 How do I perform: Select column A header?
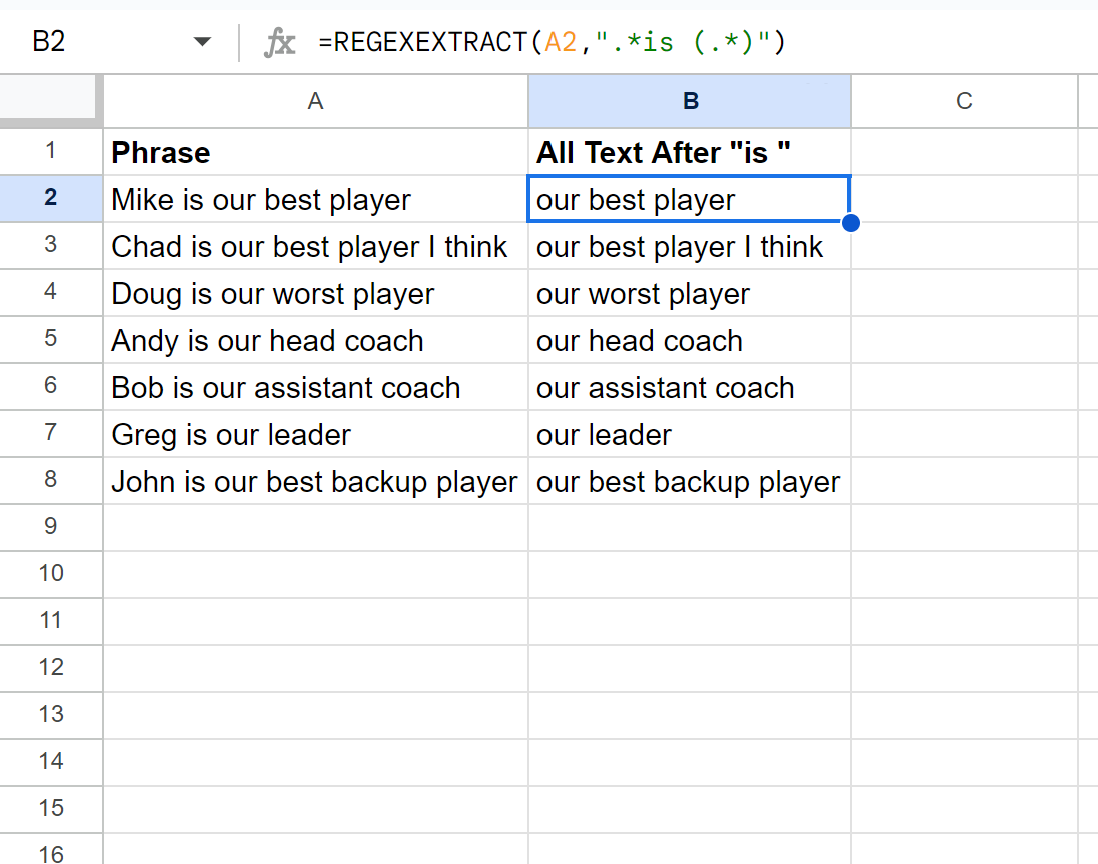pyautogui.click(x=315, y=101)
